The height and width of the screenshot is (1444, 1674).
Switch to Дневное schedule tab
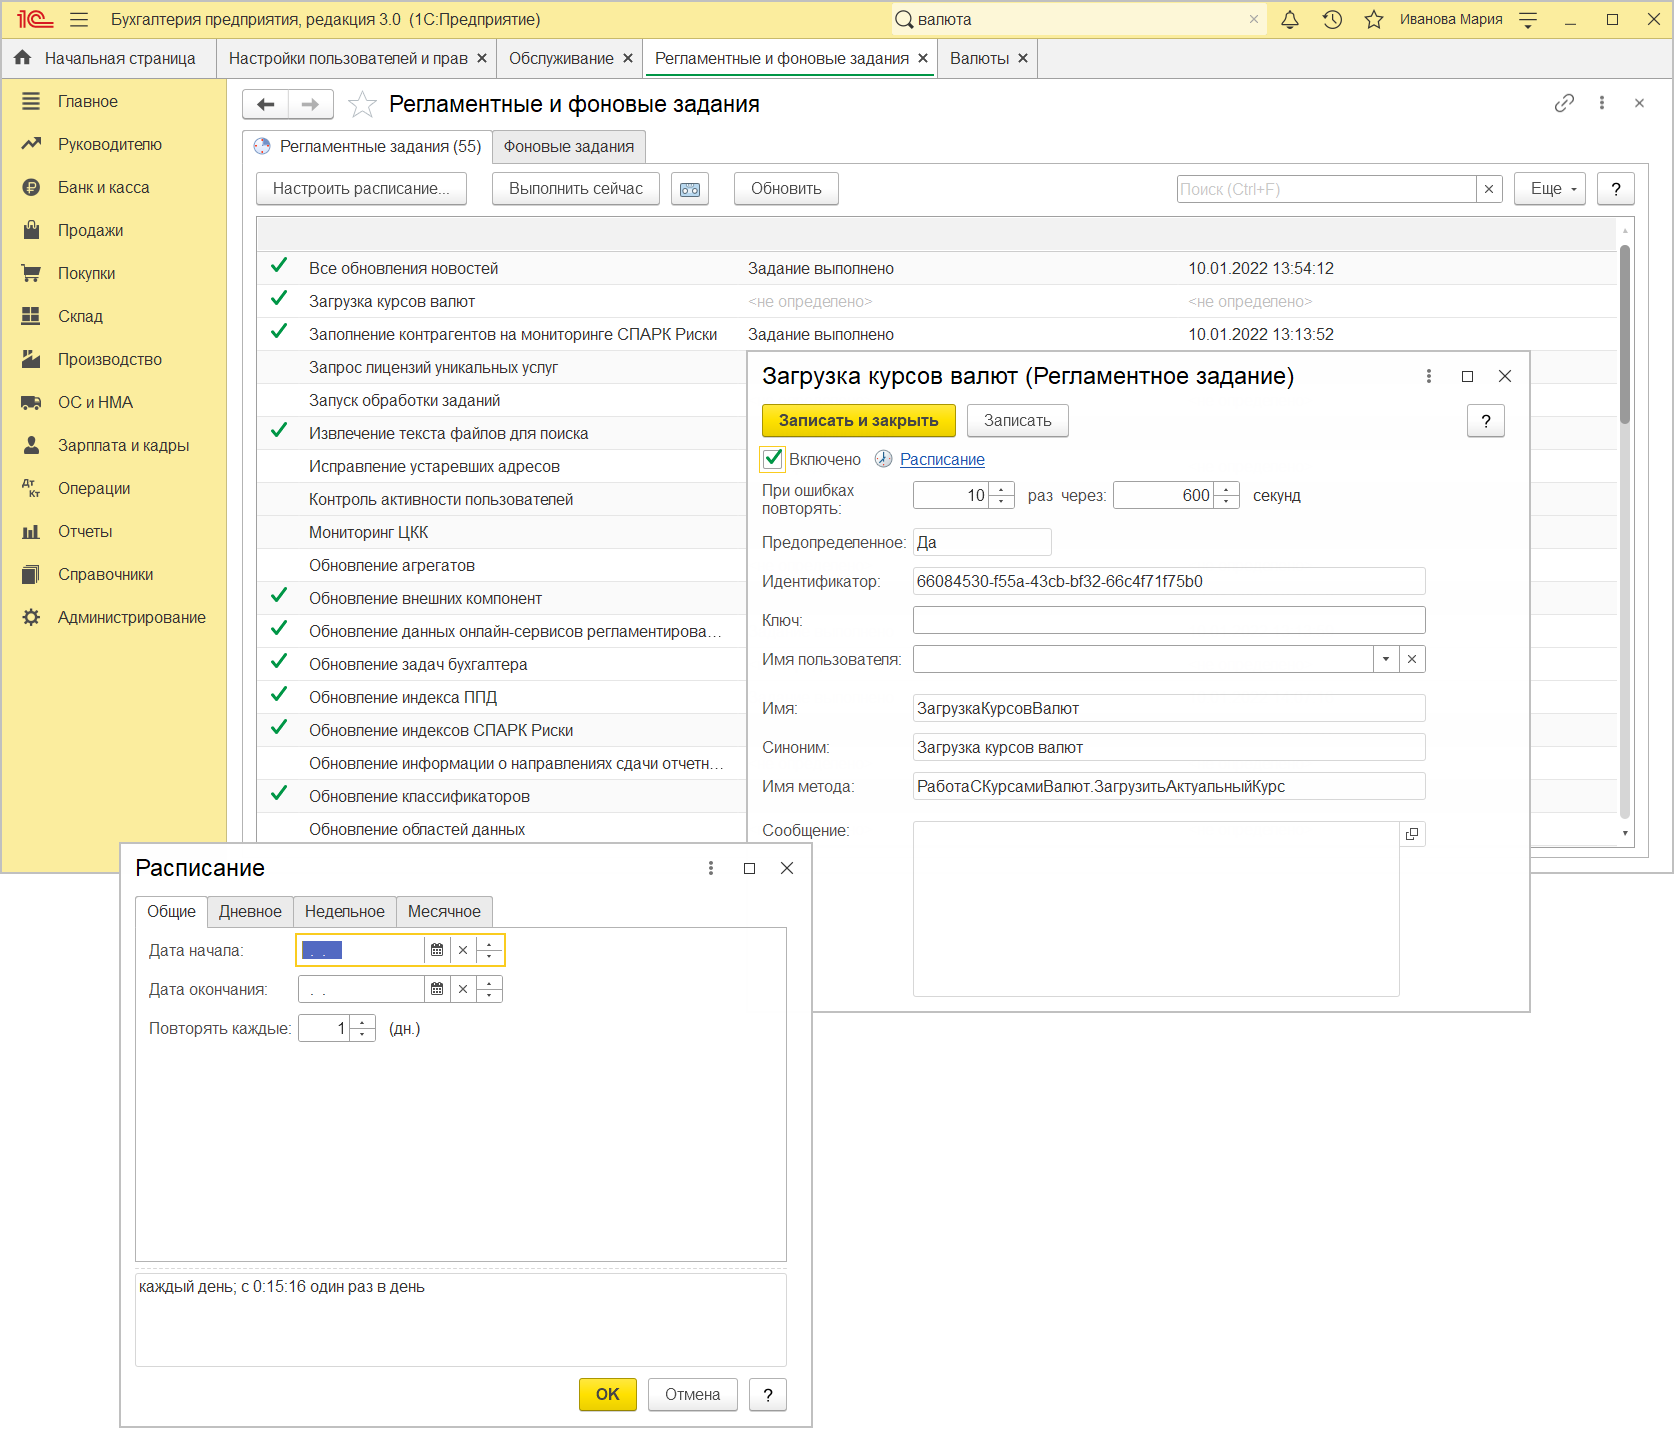pos(250,912)
